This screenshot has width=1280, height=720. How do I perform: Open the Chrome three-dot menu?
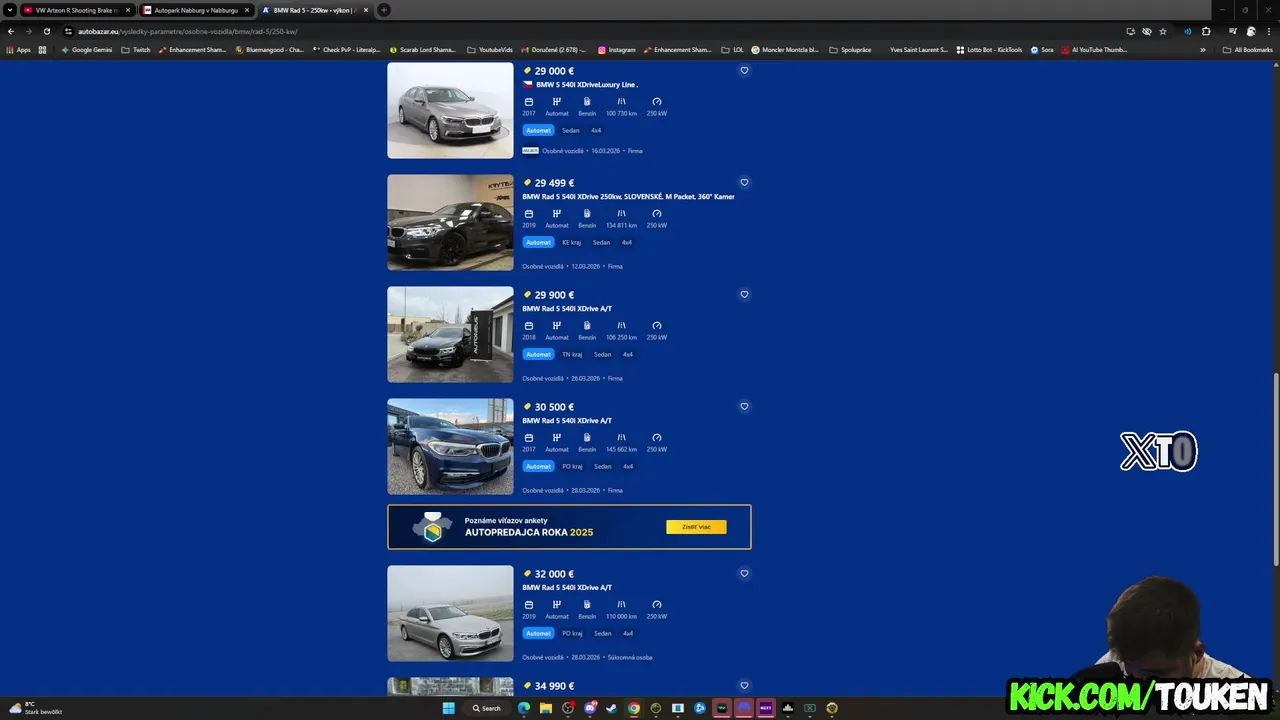click(1269, 31)
